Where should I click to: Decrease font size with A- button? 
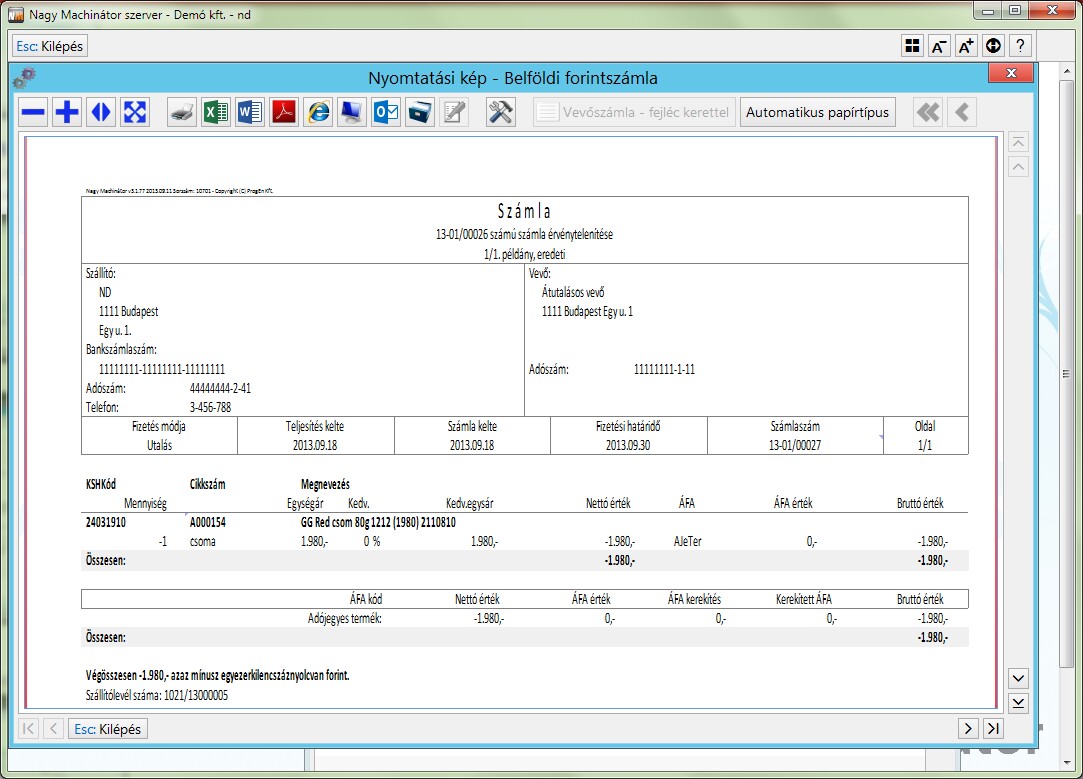(939, 46)
